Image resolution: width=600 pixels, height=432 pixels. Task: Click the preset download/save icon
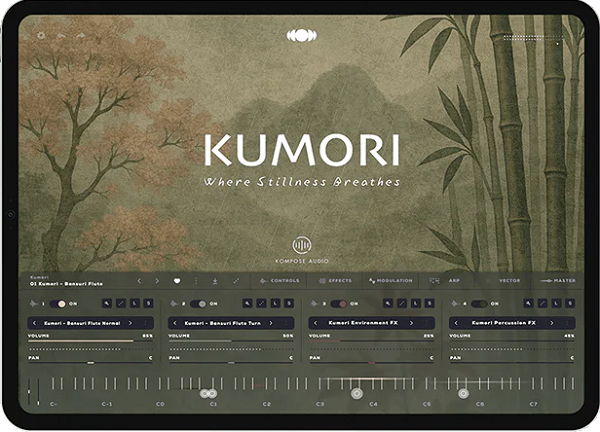coord(215,281)
